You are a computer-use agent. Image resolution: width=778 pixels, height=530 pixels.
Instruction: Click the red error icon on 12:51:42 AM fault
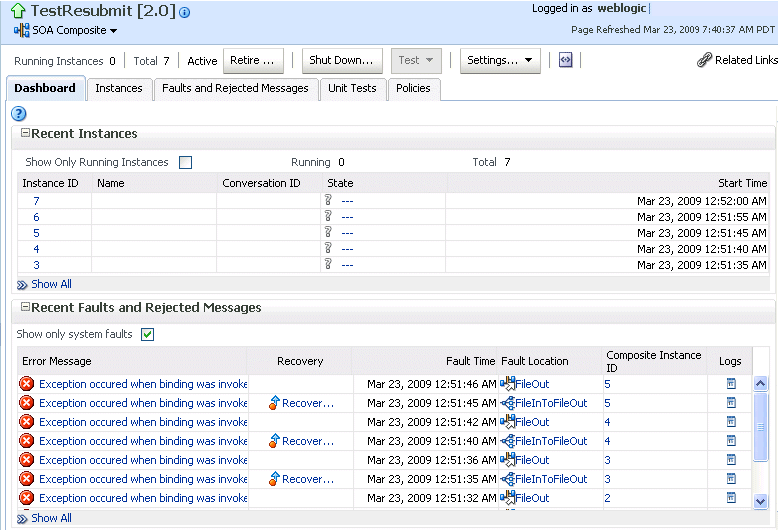[x=27, y=421]
